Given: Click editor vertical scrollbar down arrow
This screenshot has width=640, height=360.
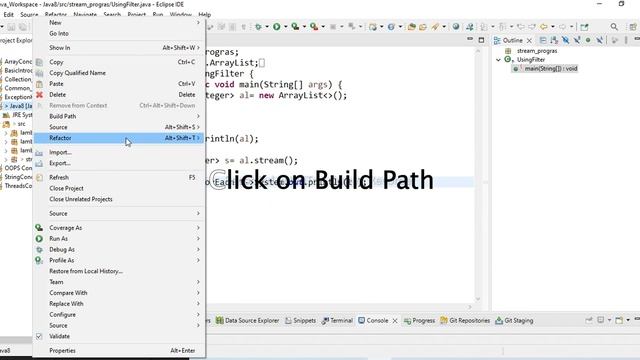Looking at the screenshot, I should (x=478, y=299).
